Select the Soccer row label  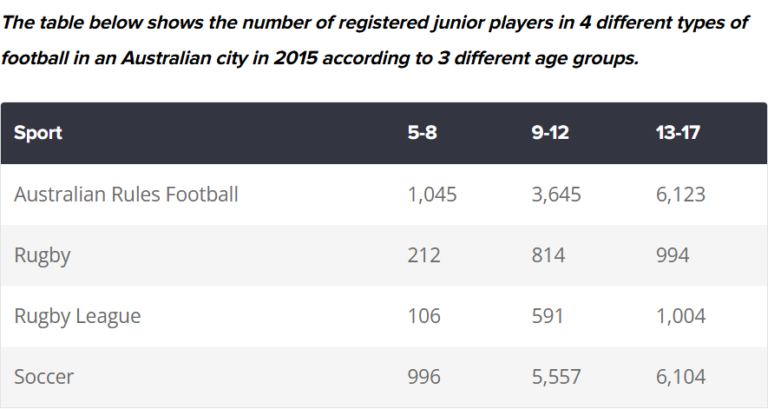click(44, 377)
